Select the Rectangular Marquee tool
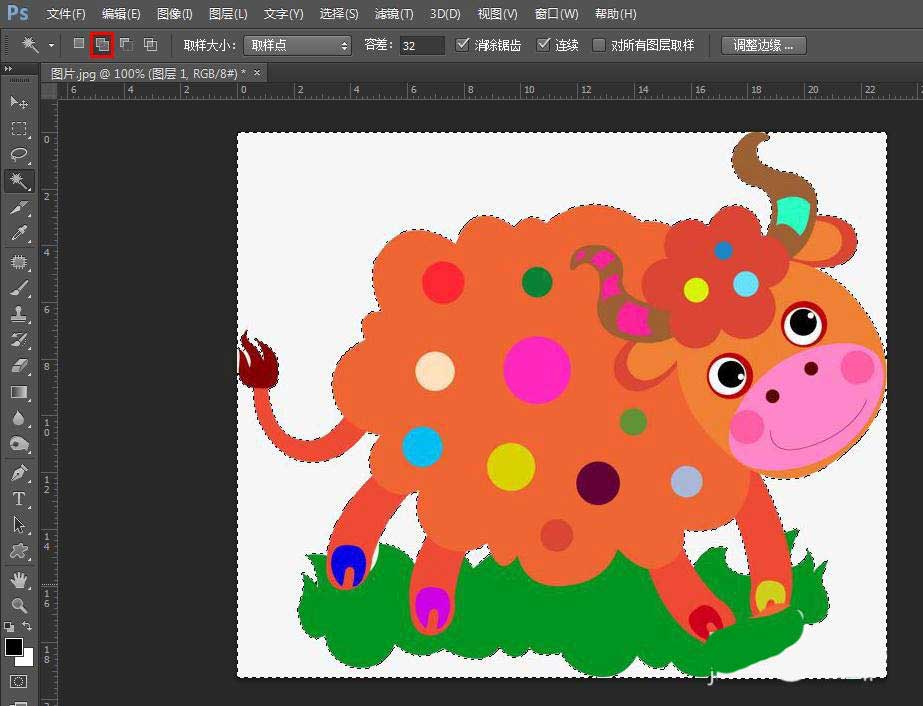Viewport: 923px width, 706px height. pos(19,129)
